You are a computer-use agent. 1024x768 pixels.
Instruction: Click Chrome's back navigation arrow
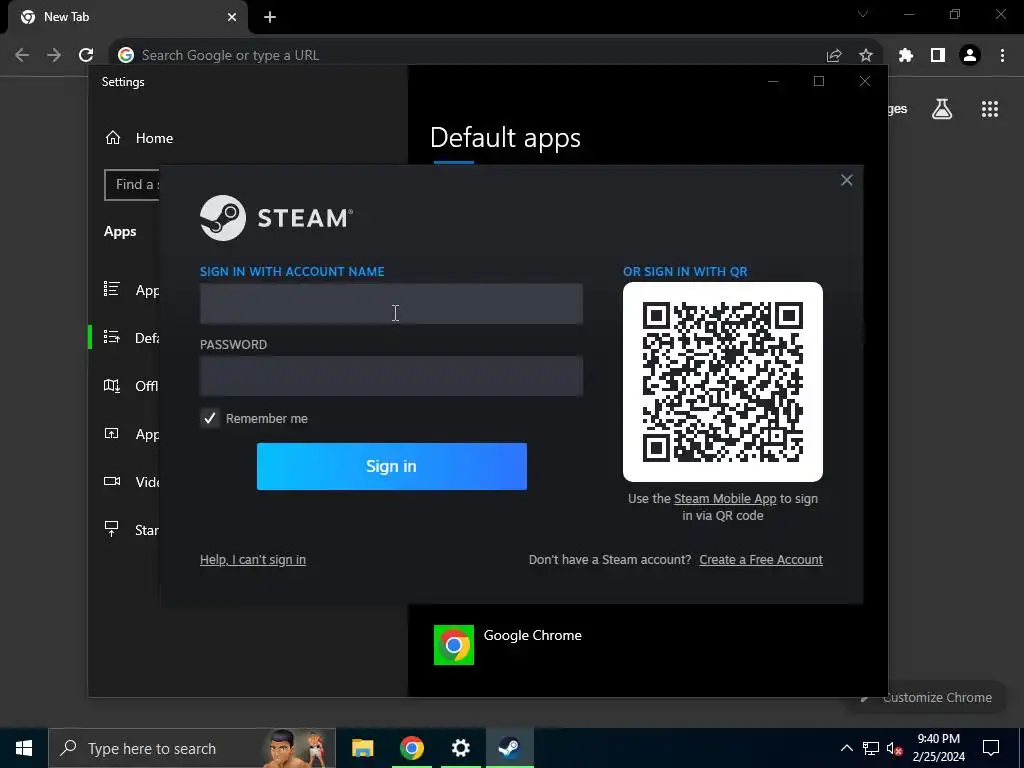[22, 55]
